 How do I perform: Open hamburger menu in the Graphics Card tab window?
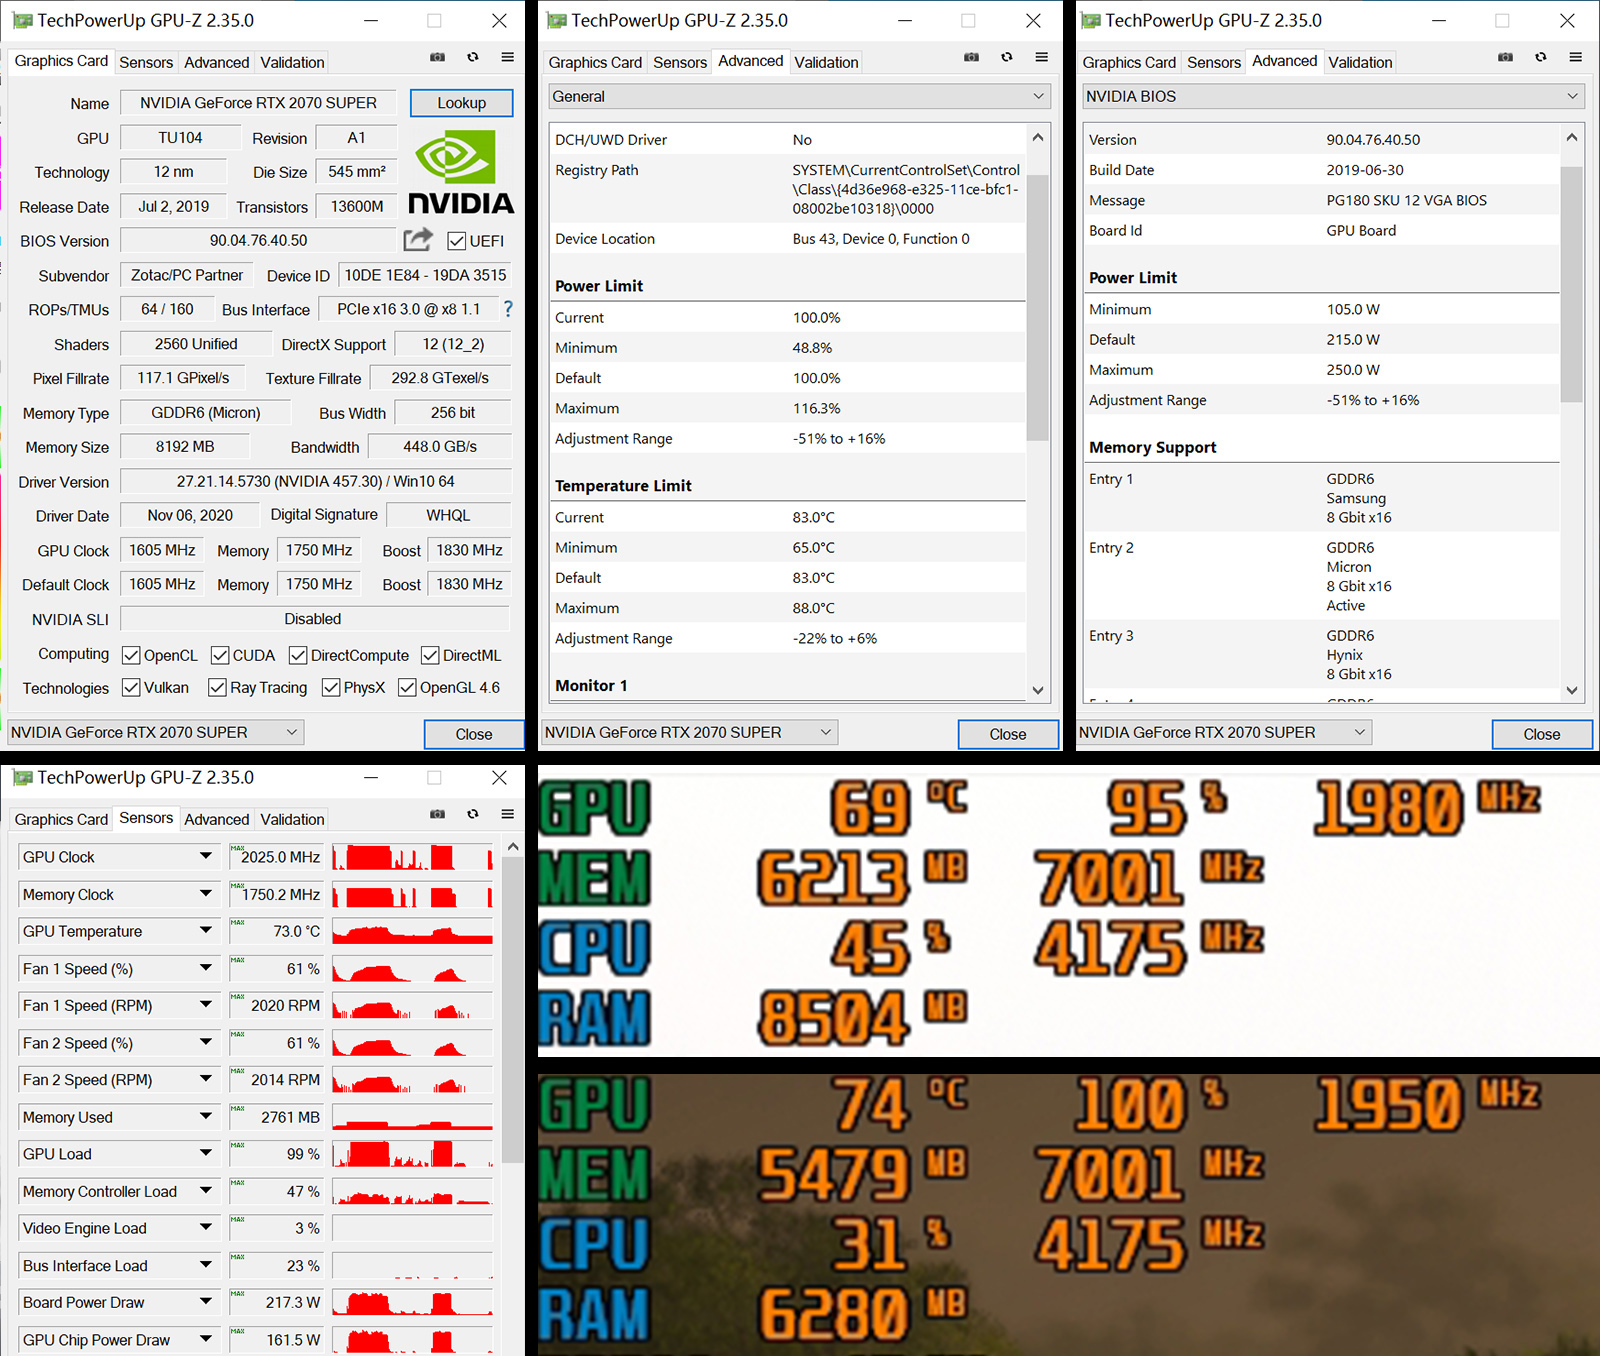tap(508, 58)
